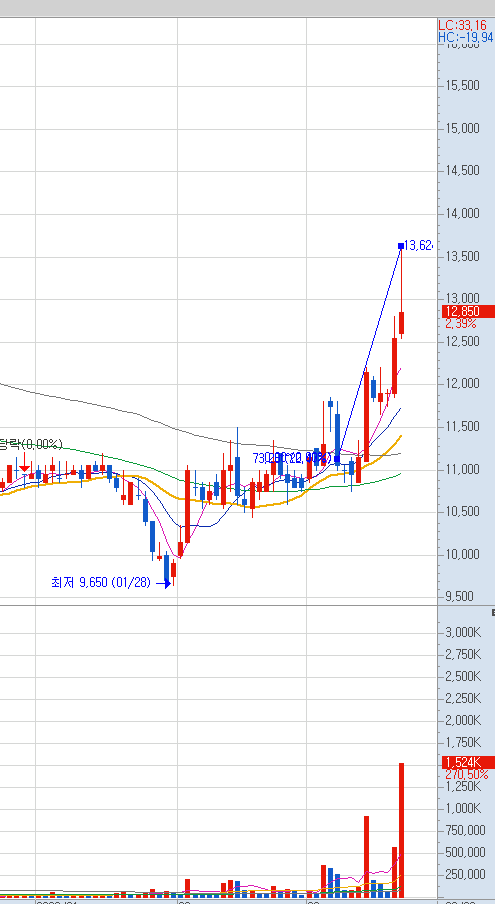
Task: Click the blue square high-point marker
Action: pyautogui.click(x=401, y=246)
